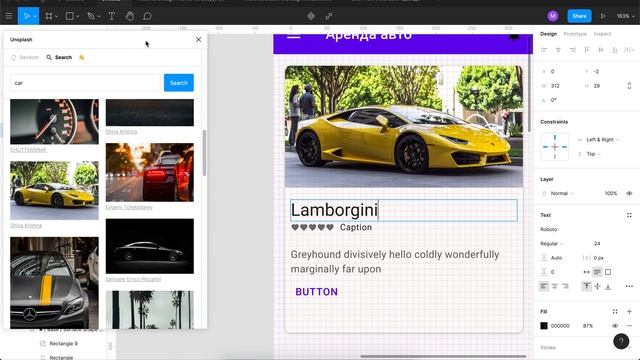This screenshot has height=360, width=640.
Task: Select the Pen tool
Action: click(91, 16)
